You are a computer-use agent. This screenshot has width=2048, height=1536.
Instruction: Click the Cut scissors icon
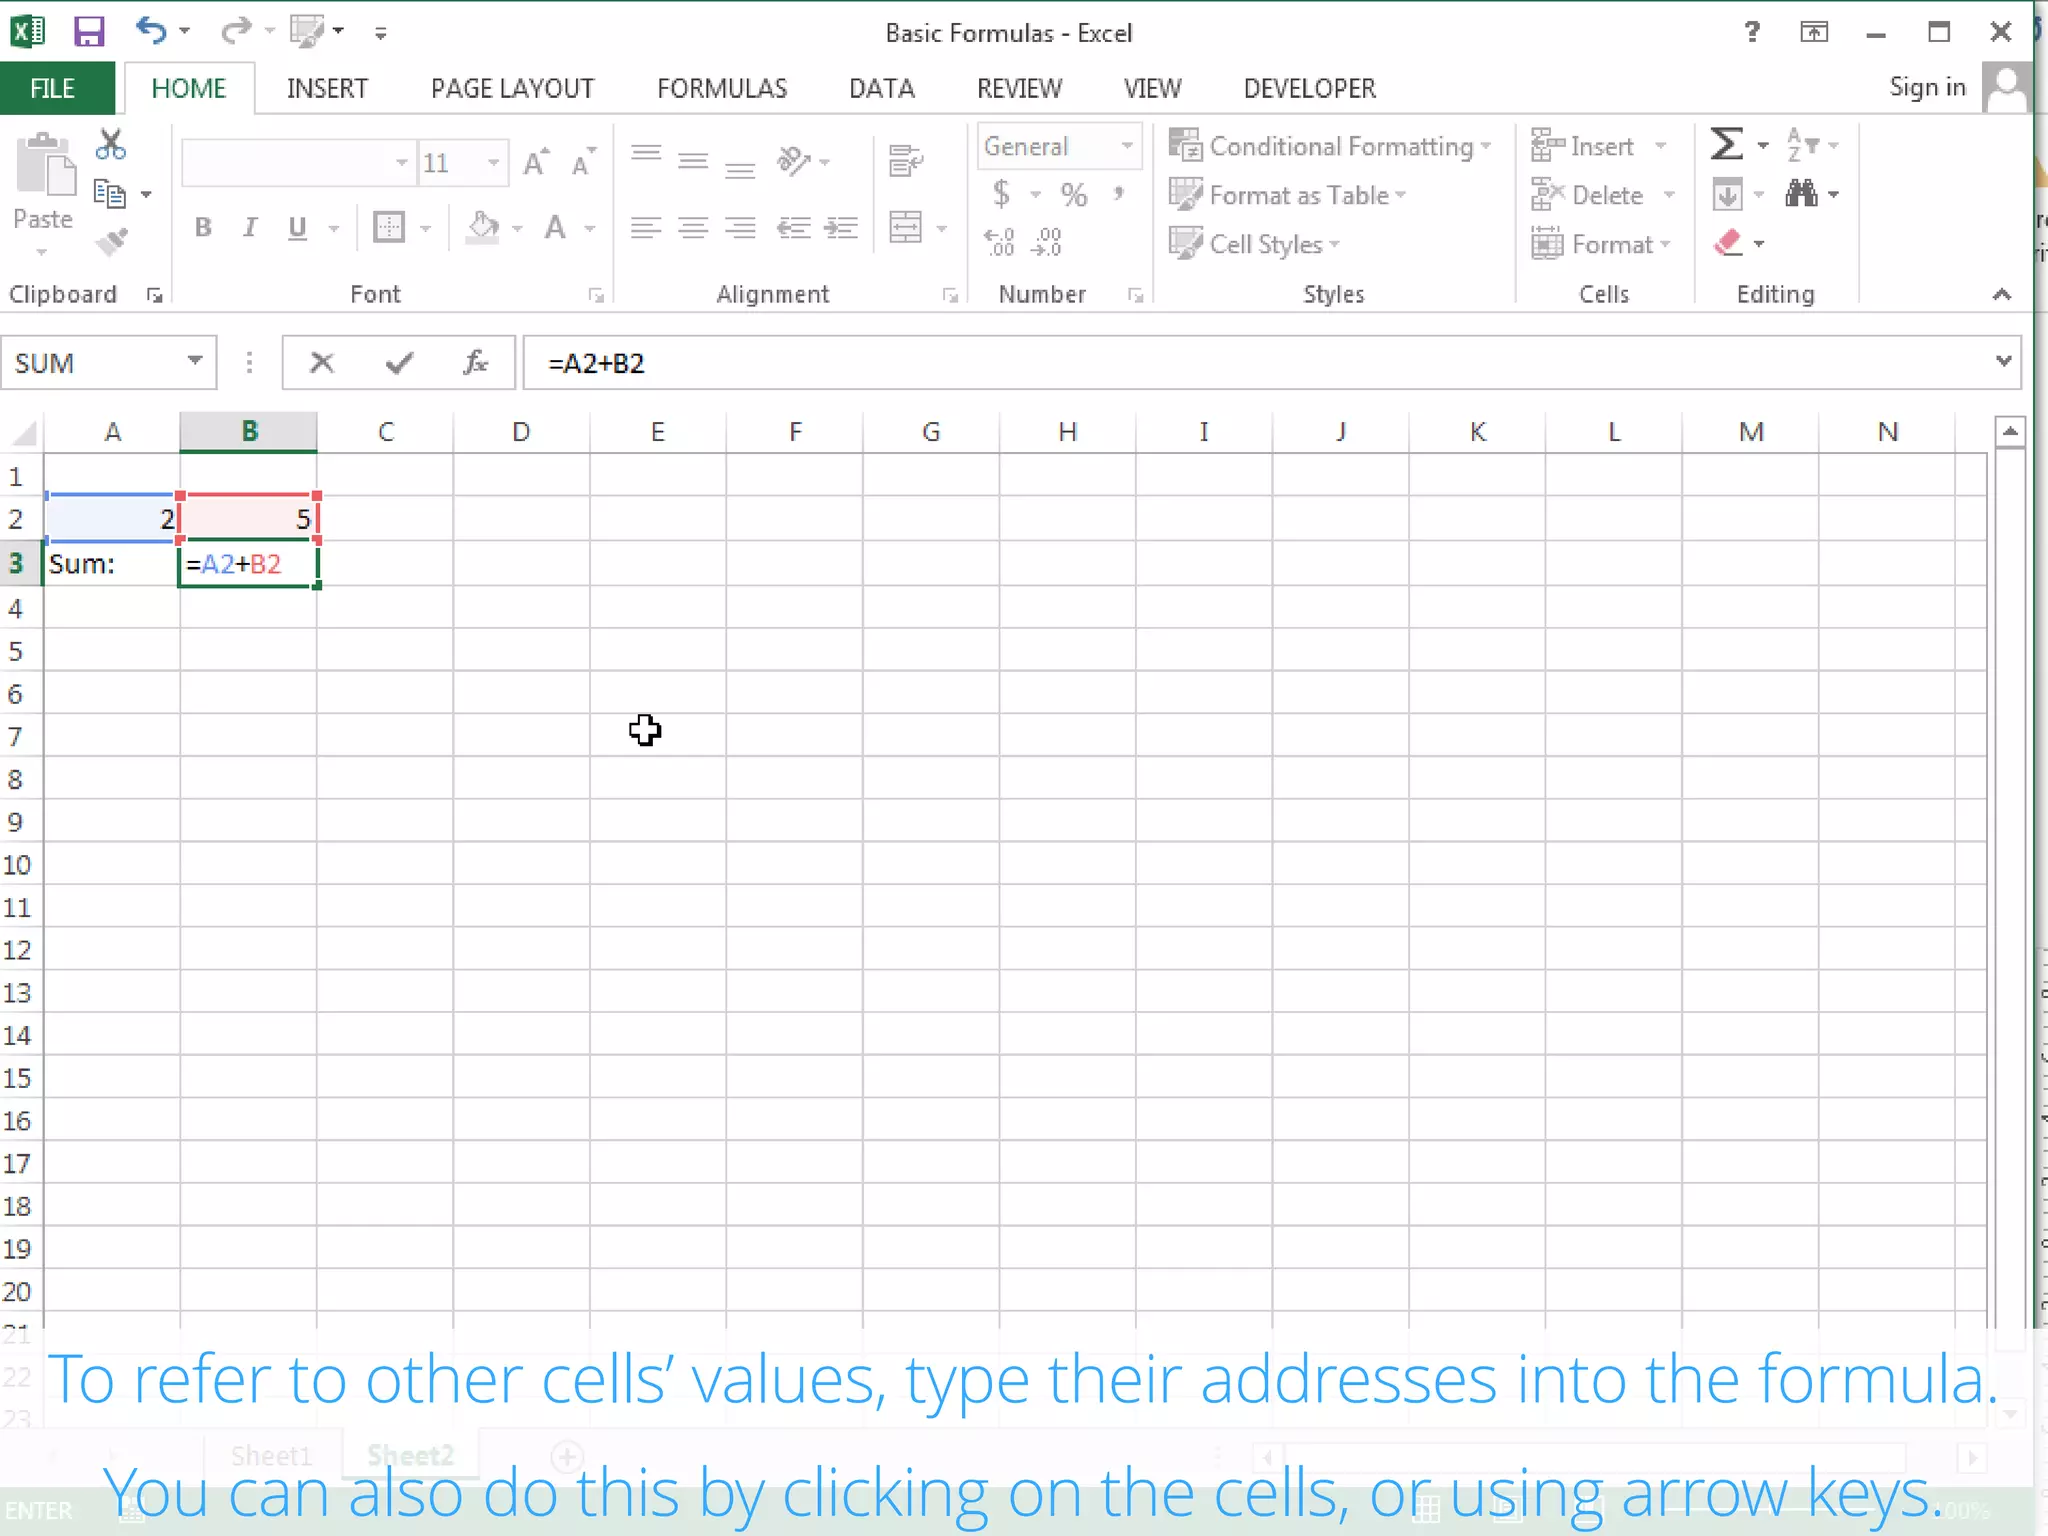110,145
